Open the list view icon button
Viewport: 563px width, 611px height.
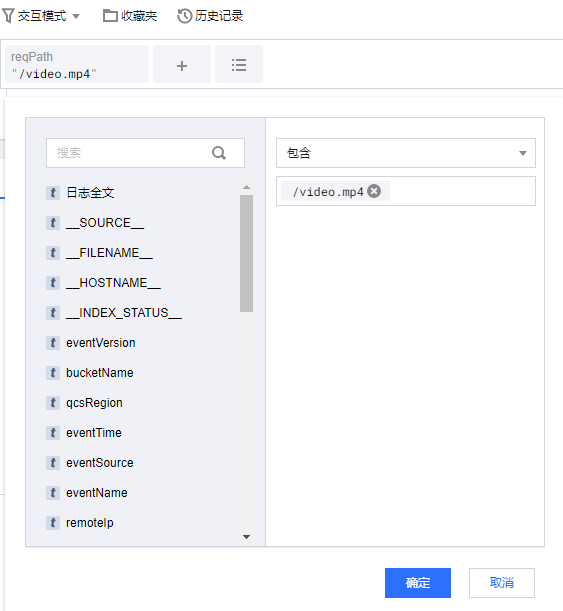238,65
